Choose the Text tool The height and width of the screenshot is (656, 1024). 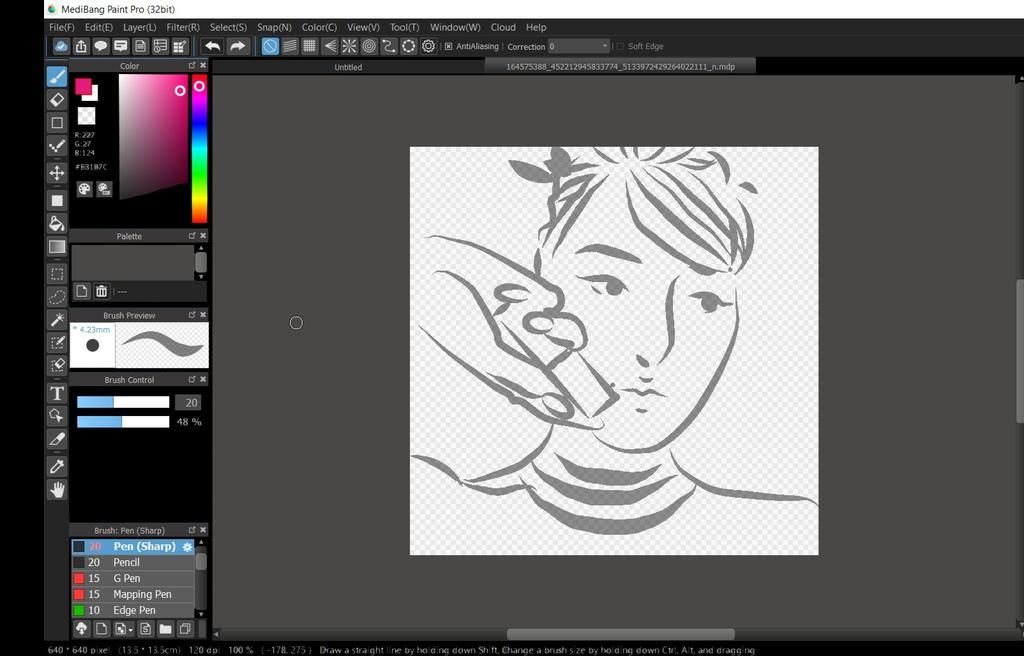coord(57,393)
